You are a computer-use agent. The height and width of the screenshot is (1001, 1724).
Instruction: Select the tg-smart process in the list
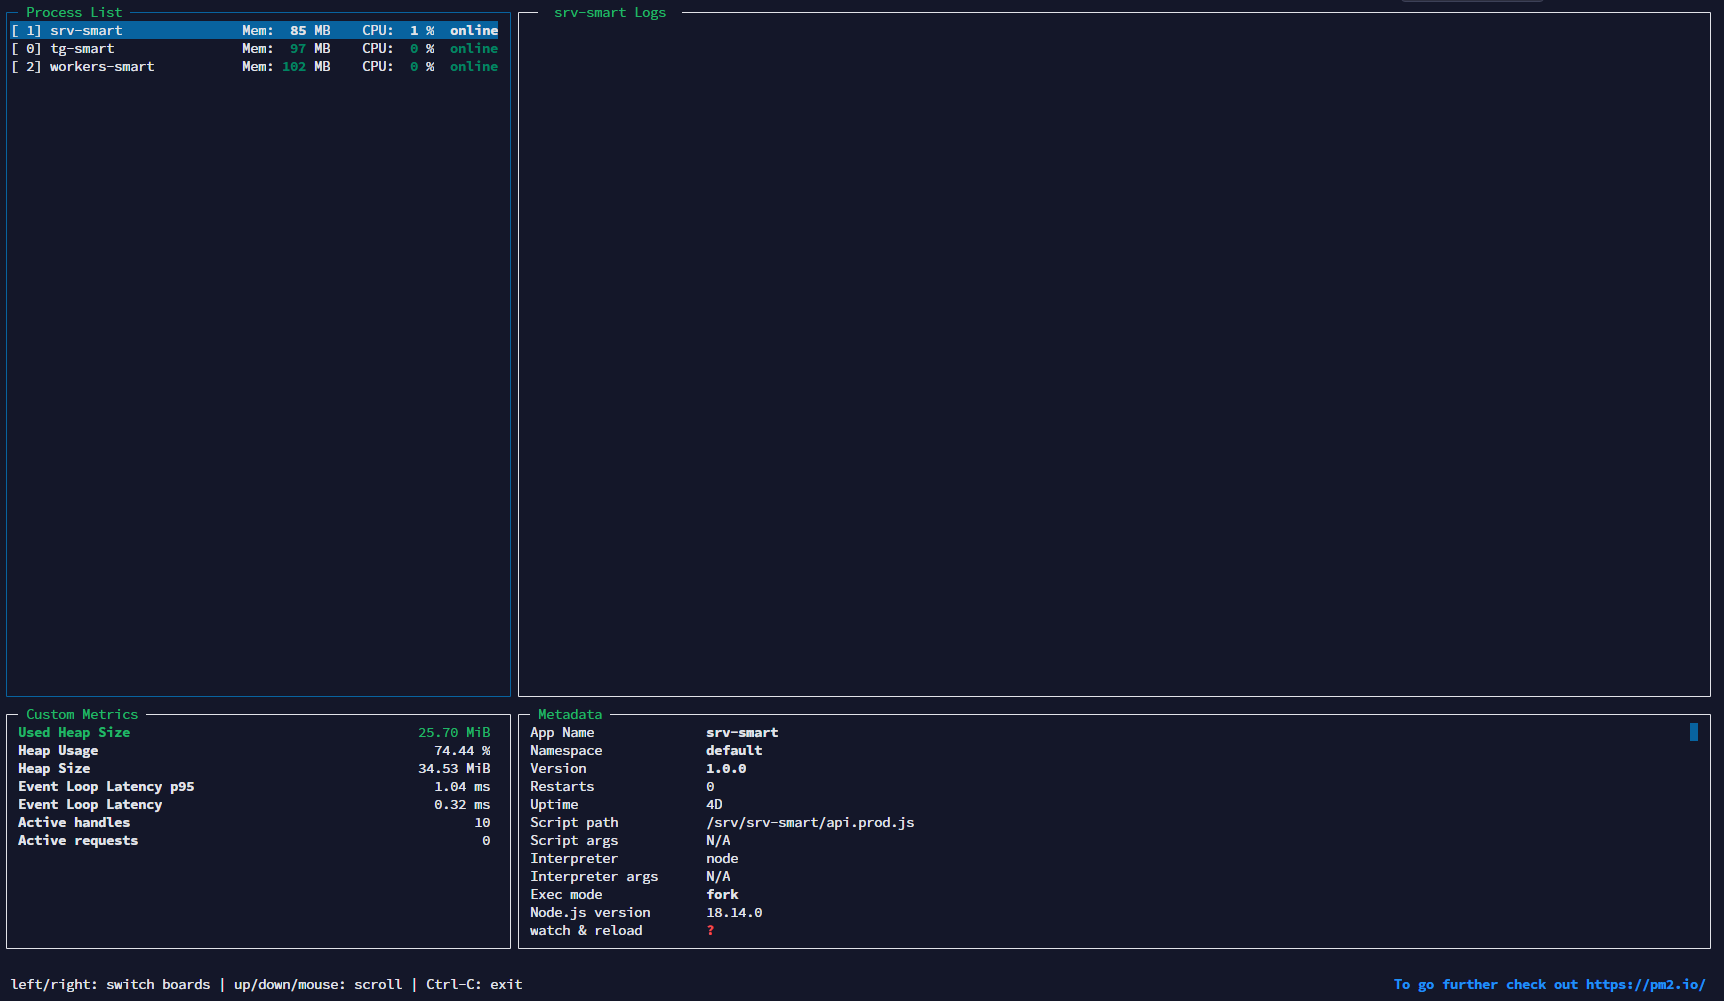(254, 49)
